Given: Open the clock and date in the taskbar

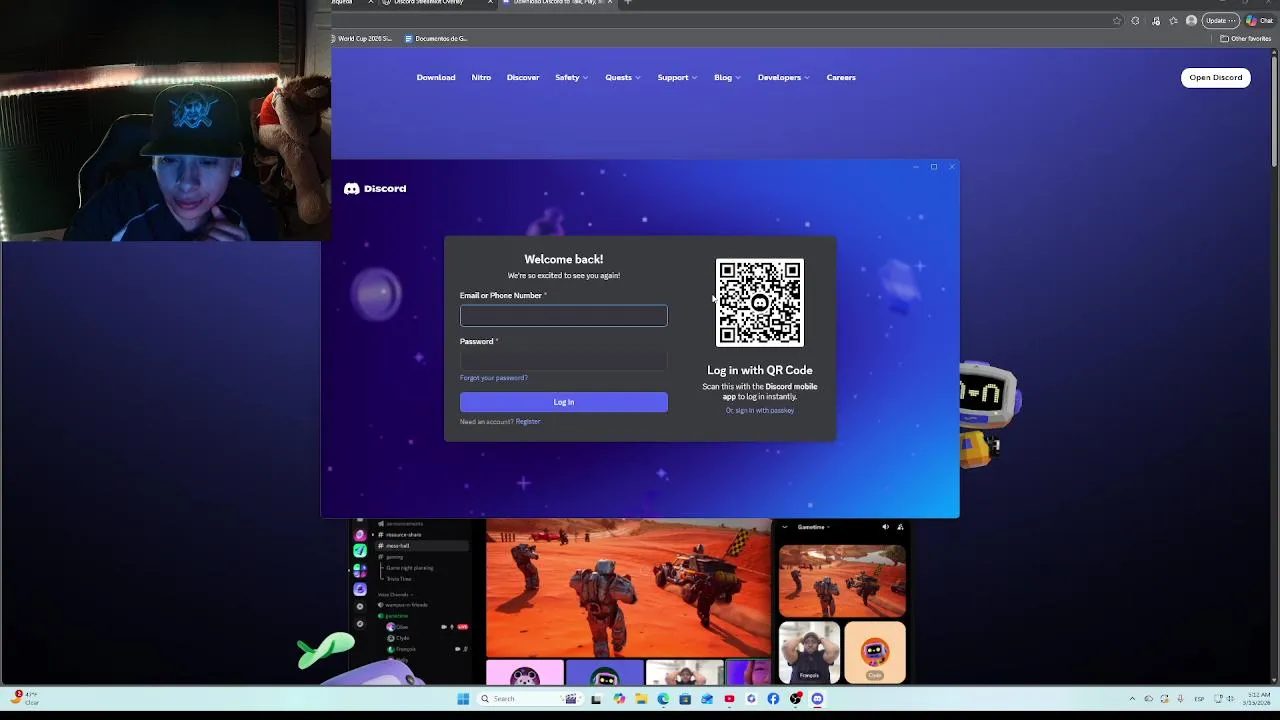Looking at the screenshot, I should click(1256, 699).
